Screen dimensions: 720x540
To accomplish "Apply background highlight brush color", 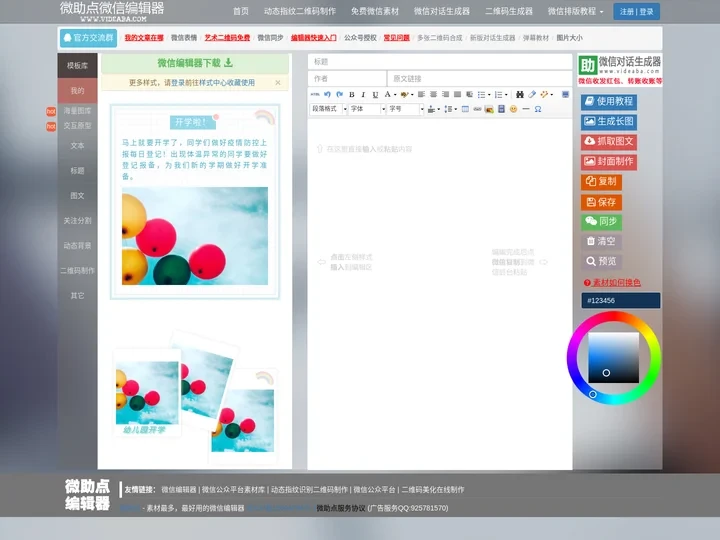I will tap(404, 94).
